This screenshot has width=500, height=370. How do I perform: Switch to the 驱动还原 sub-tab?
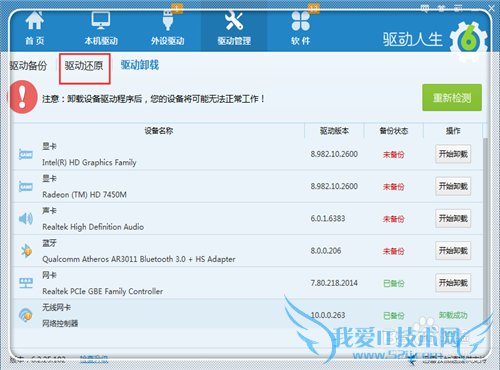[84, 66]
